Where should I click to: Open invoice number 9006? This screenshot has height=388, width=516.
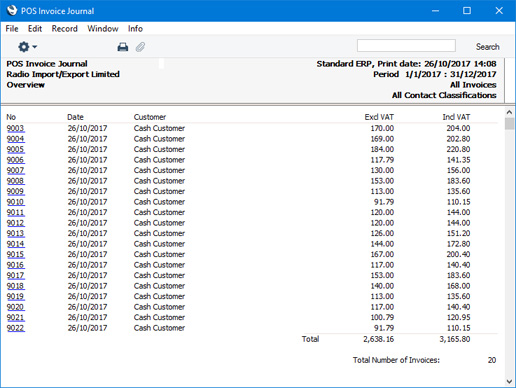click(16, 160)
